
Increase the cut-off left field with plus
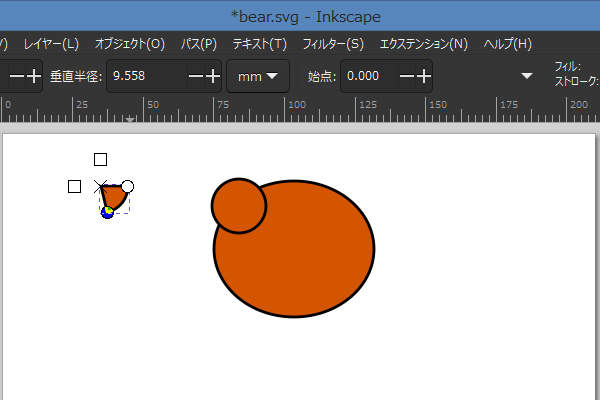[x=34, y=76]
